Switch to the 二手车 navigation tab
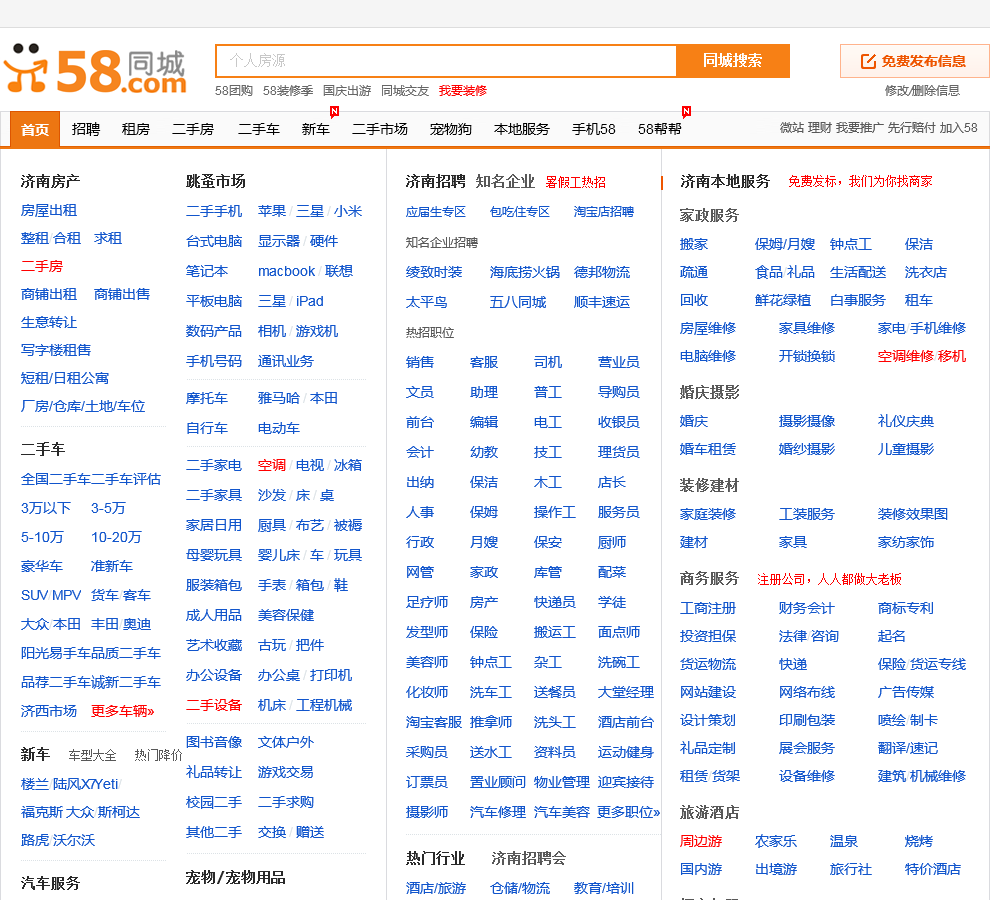Screen dimensions: 990x900 (259, 129)
